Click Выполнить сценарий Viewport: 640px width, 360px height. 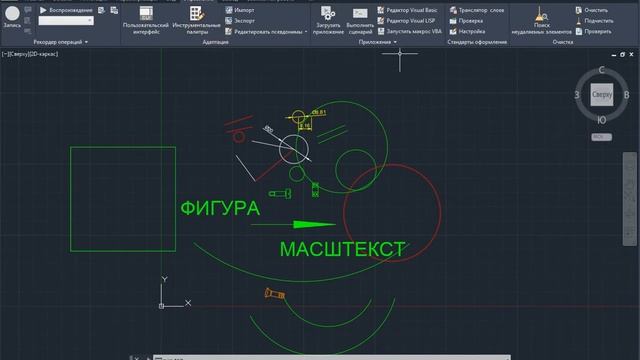360,20
